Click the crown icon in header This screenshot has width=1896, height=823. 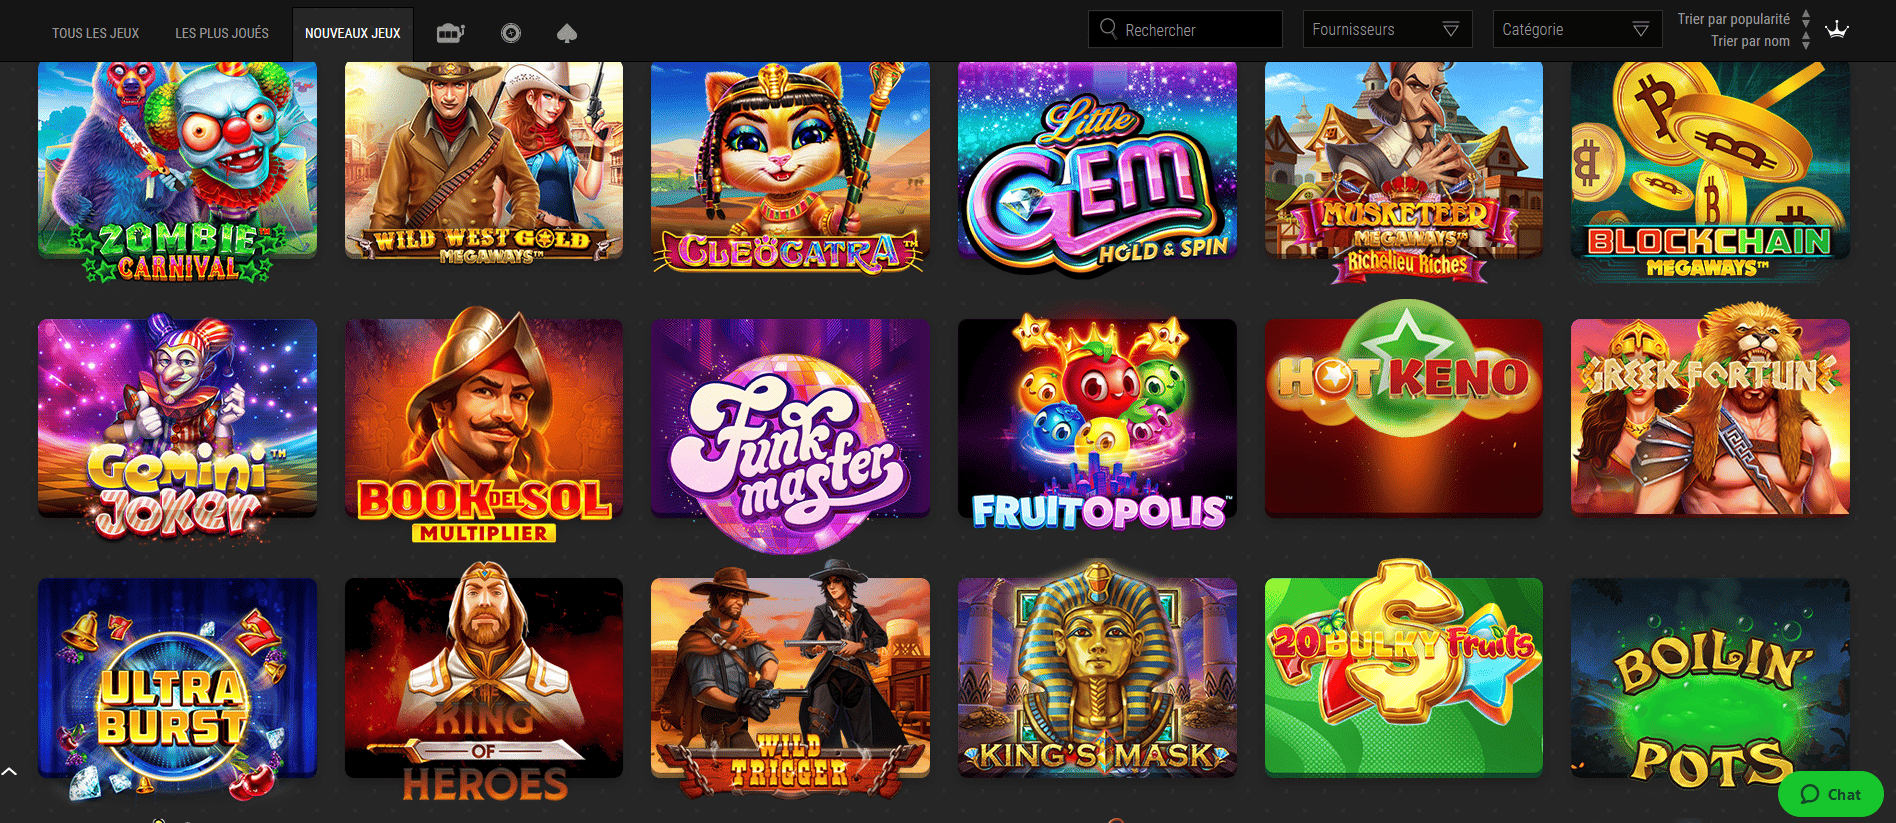click(1837, 29)
